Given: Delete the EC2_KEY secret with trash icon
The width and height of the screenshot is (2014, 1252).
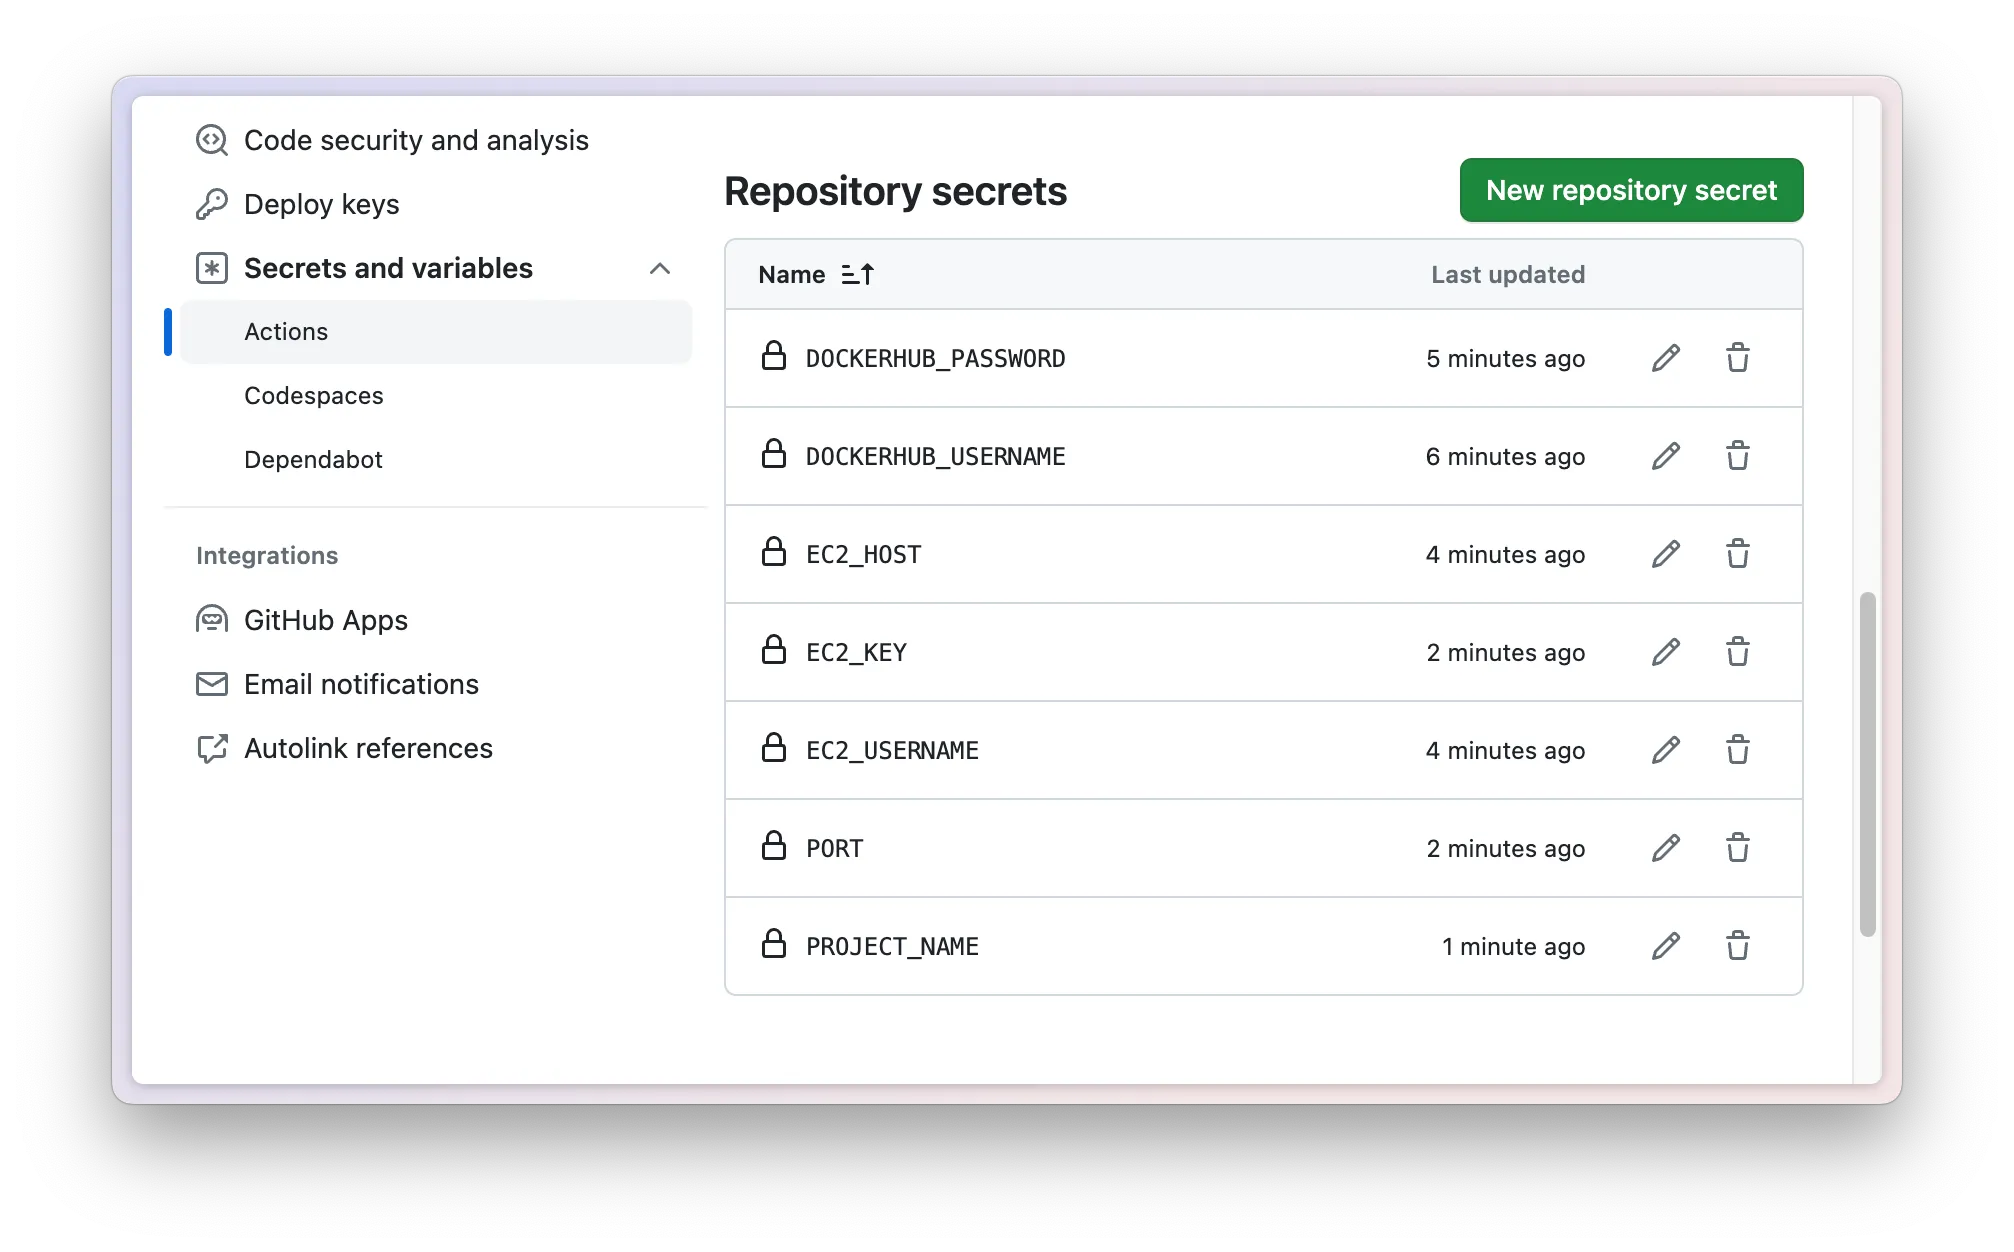Looking at the screenshot, I should coord(1737,652).
